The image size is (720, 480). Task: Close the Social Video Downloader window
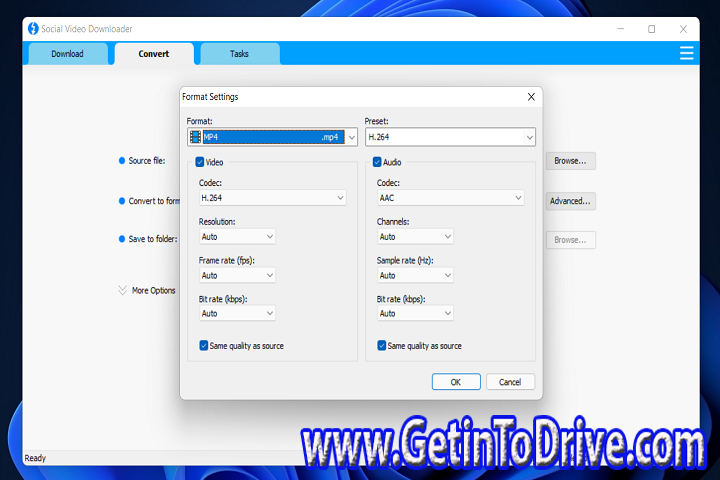(683, 29)
